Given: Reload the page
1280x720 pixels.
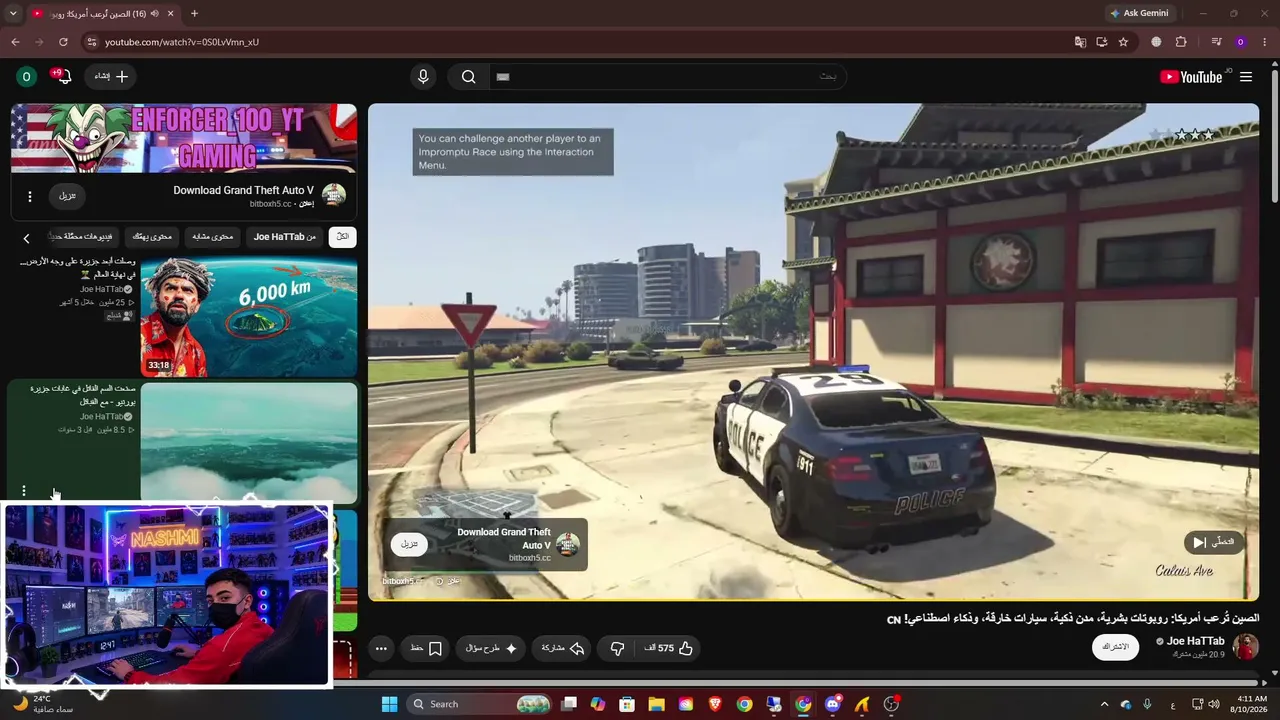Looking at the screenshot, I should tap(63, 42).
